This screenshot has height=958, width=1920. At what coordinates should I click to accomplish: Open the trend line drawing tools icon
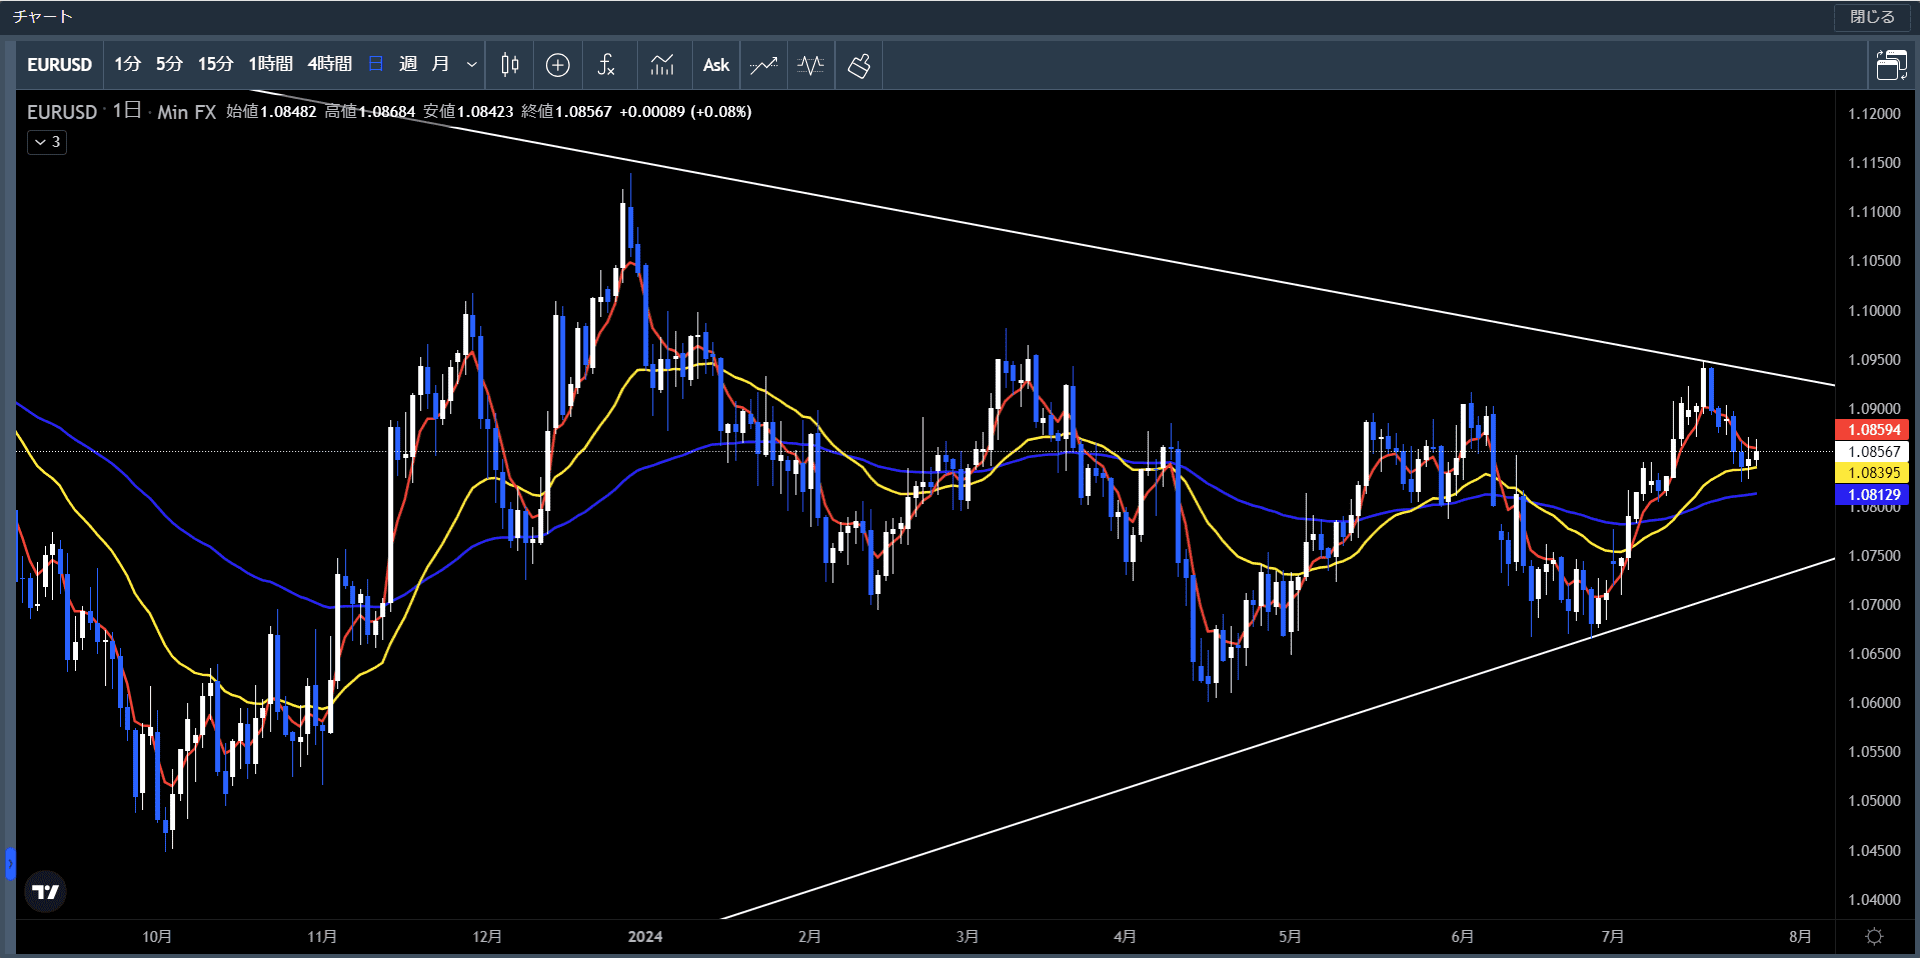[764, 65]
